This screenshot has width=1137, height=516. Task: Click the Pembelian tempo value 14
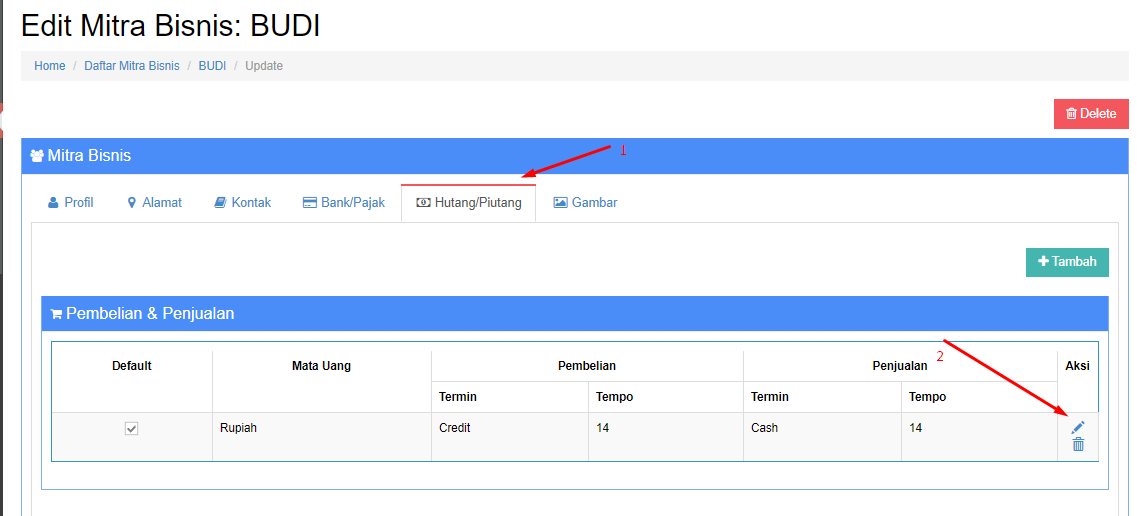666,436
